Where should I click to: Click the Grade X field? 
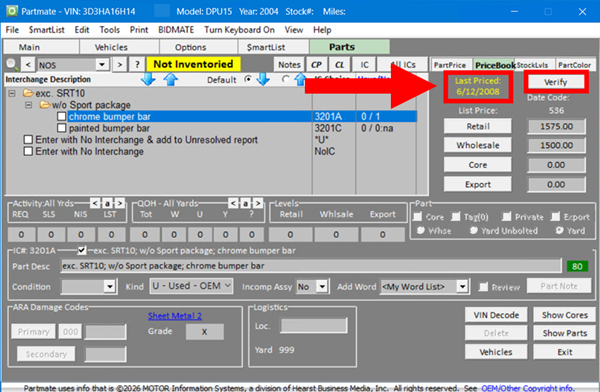204,332
